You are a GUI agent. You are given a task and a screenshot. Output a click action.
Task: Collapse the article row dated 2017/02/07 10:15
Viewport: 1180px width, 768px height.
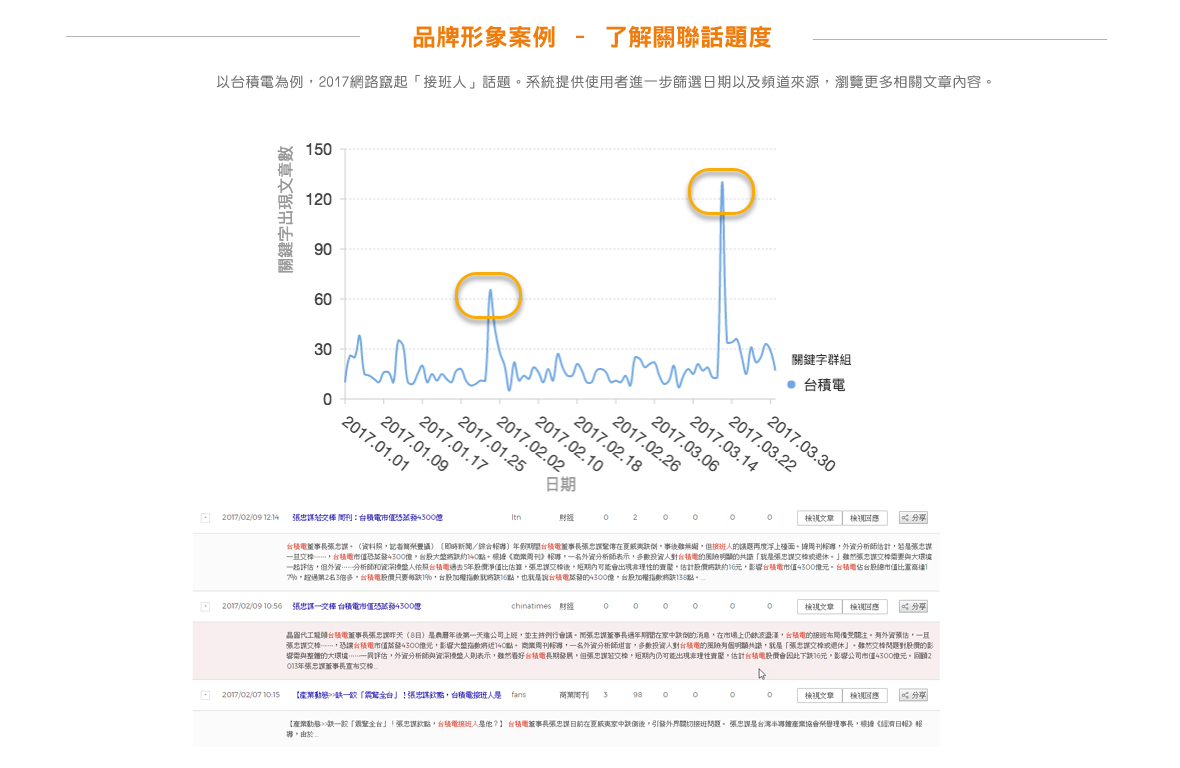[205, 695]
